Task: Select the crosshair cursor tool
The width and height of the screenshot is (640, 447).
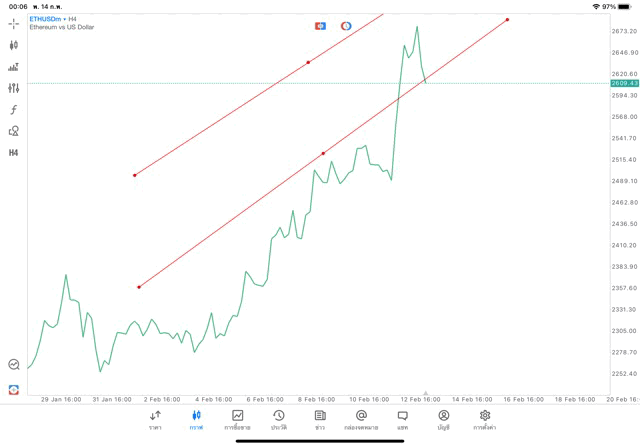Action: [14, 23]
